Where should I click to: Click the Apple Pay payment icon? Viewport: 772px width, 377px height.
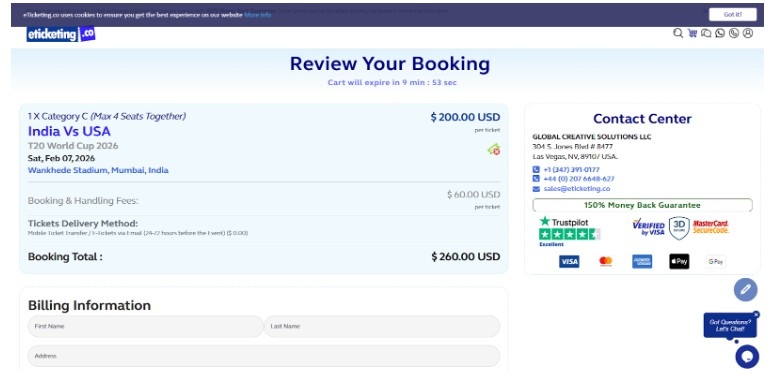point(679,261)
